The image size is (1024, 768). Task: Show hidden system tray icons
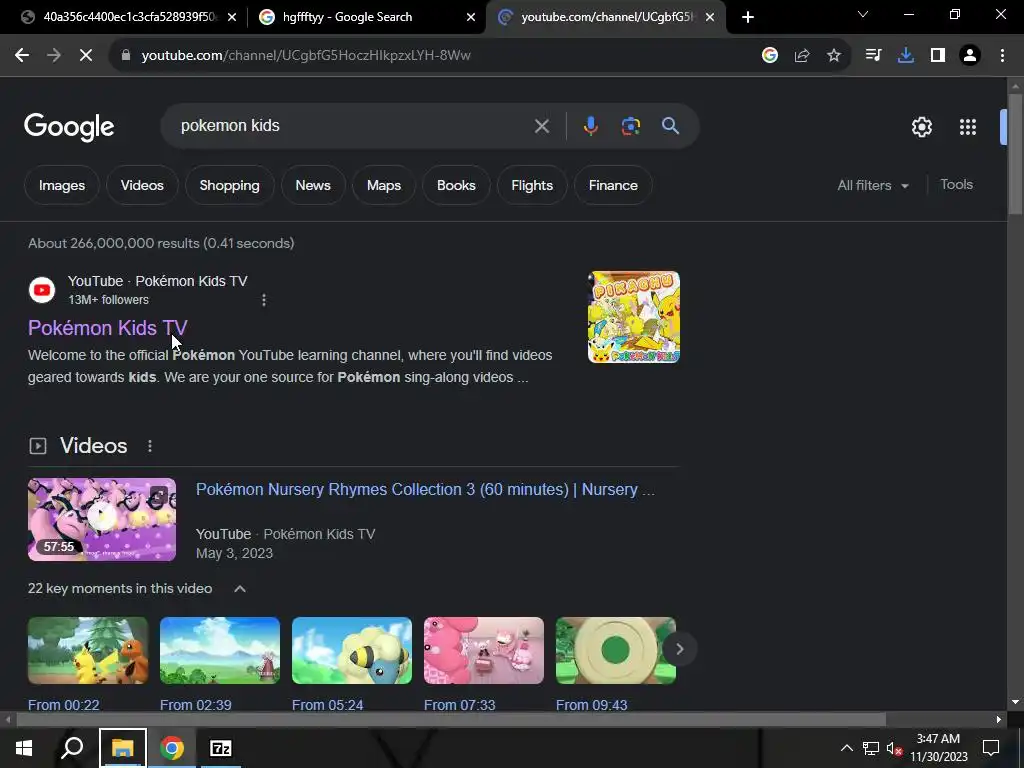point(846,748)
